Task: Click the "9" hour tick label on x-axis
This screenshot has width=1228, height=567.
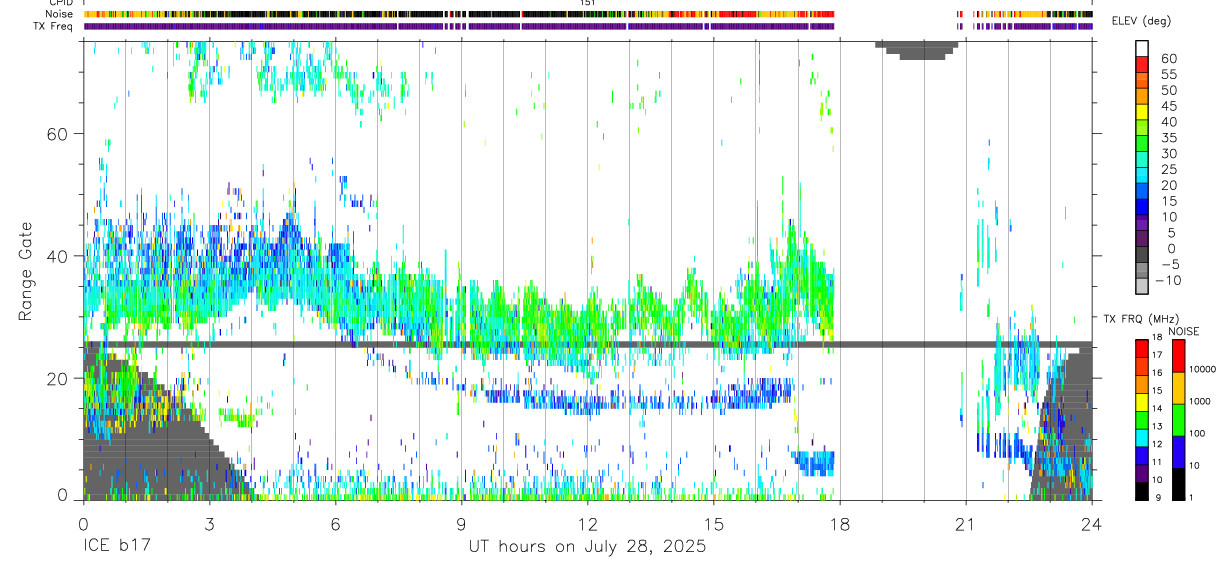Action: pyautogui.click(x=461, y=523)
